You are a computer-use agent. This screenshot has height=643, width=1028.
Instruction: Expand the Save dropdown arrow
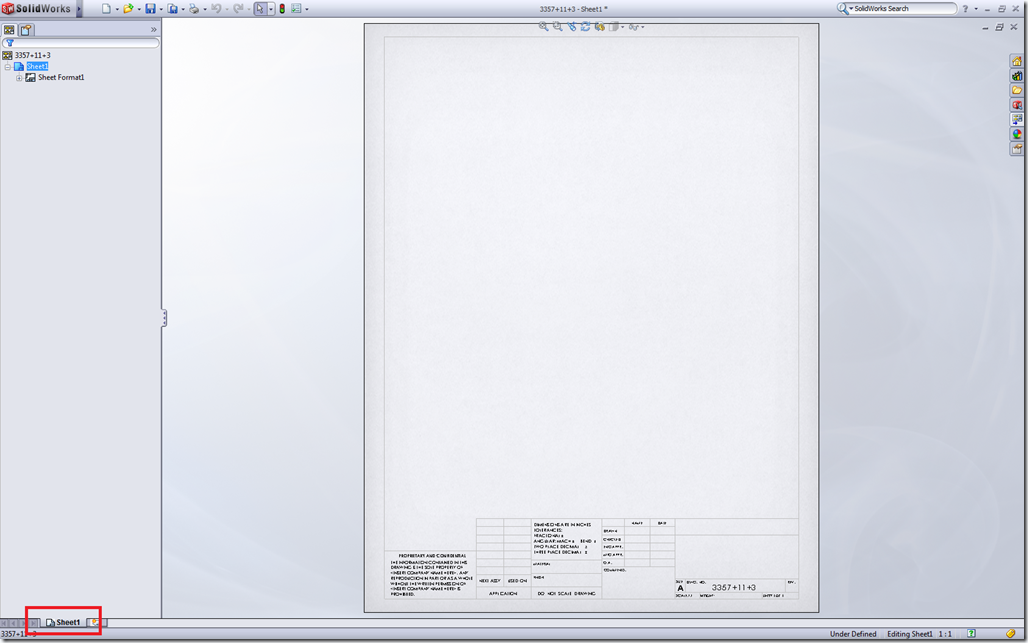click(161, 9)
